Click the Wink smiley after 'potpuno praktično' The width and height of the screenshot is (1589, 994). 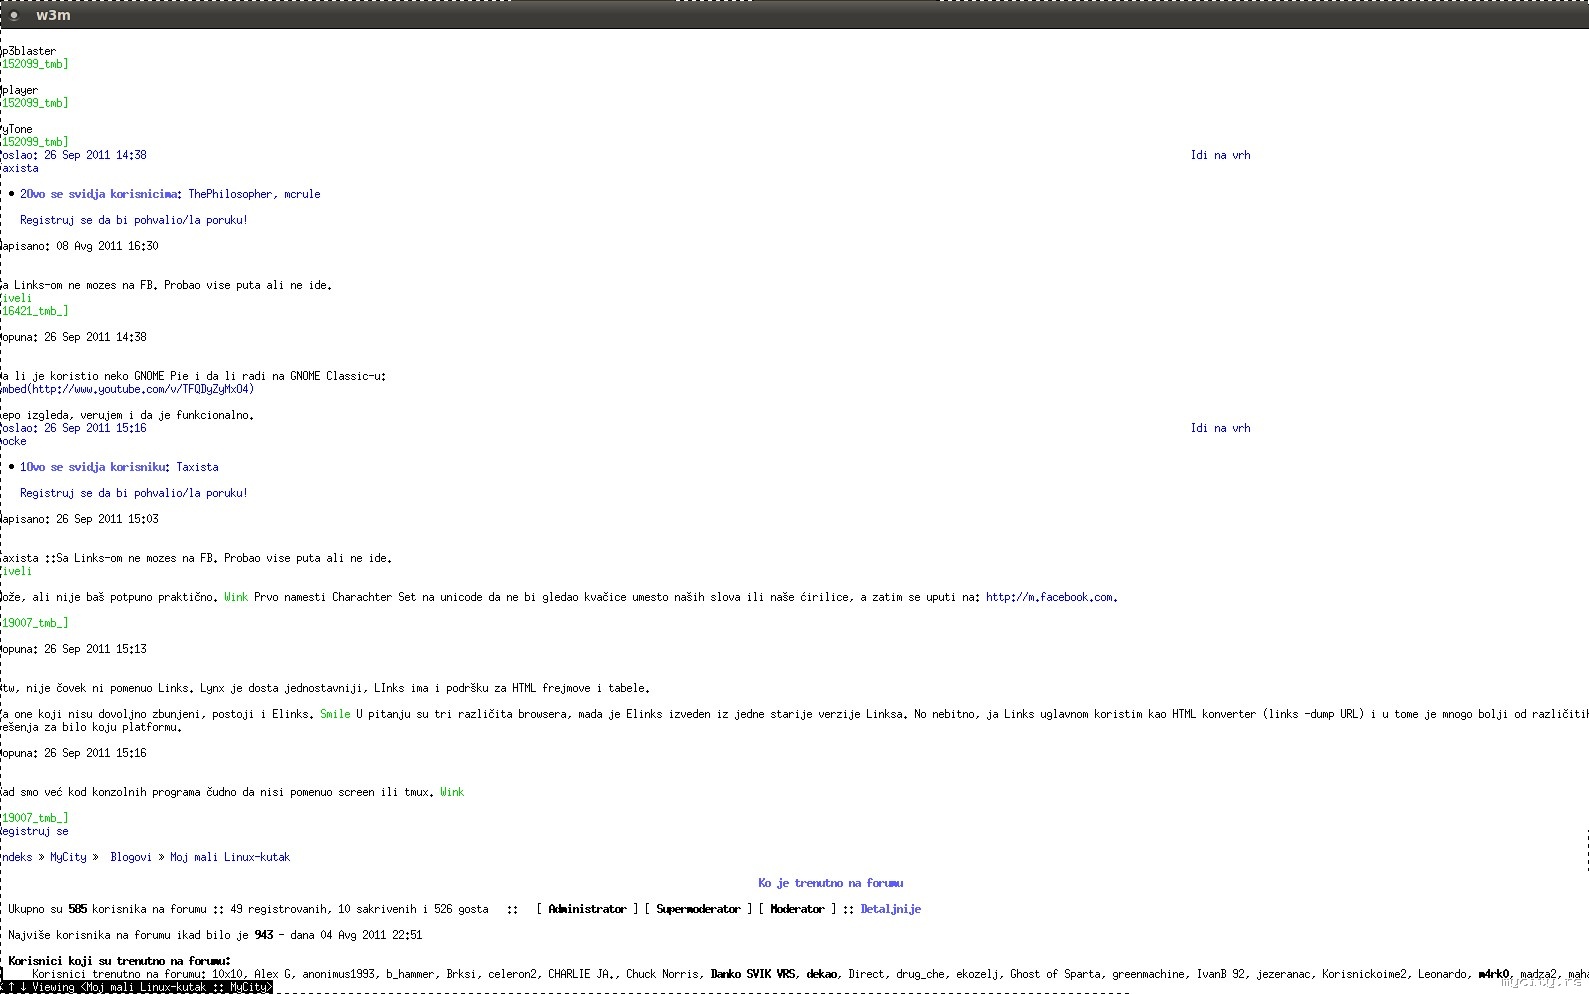(236, 597)
